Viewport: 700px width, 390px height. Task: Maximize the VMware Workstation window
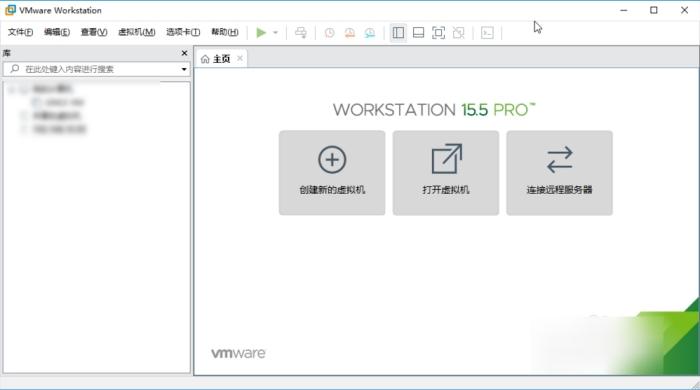[654, 10]
